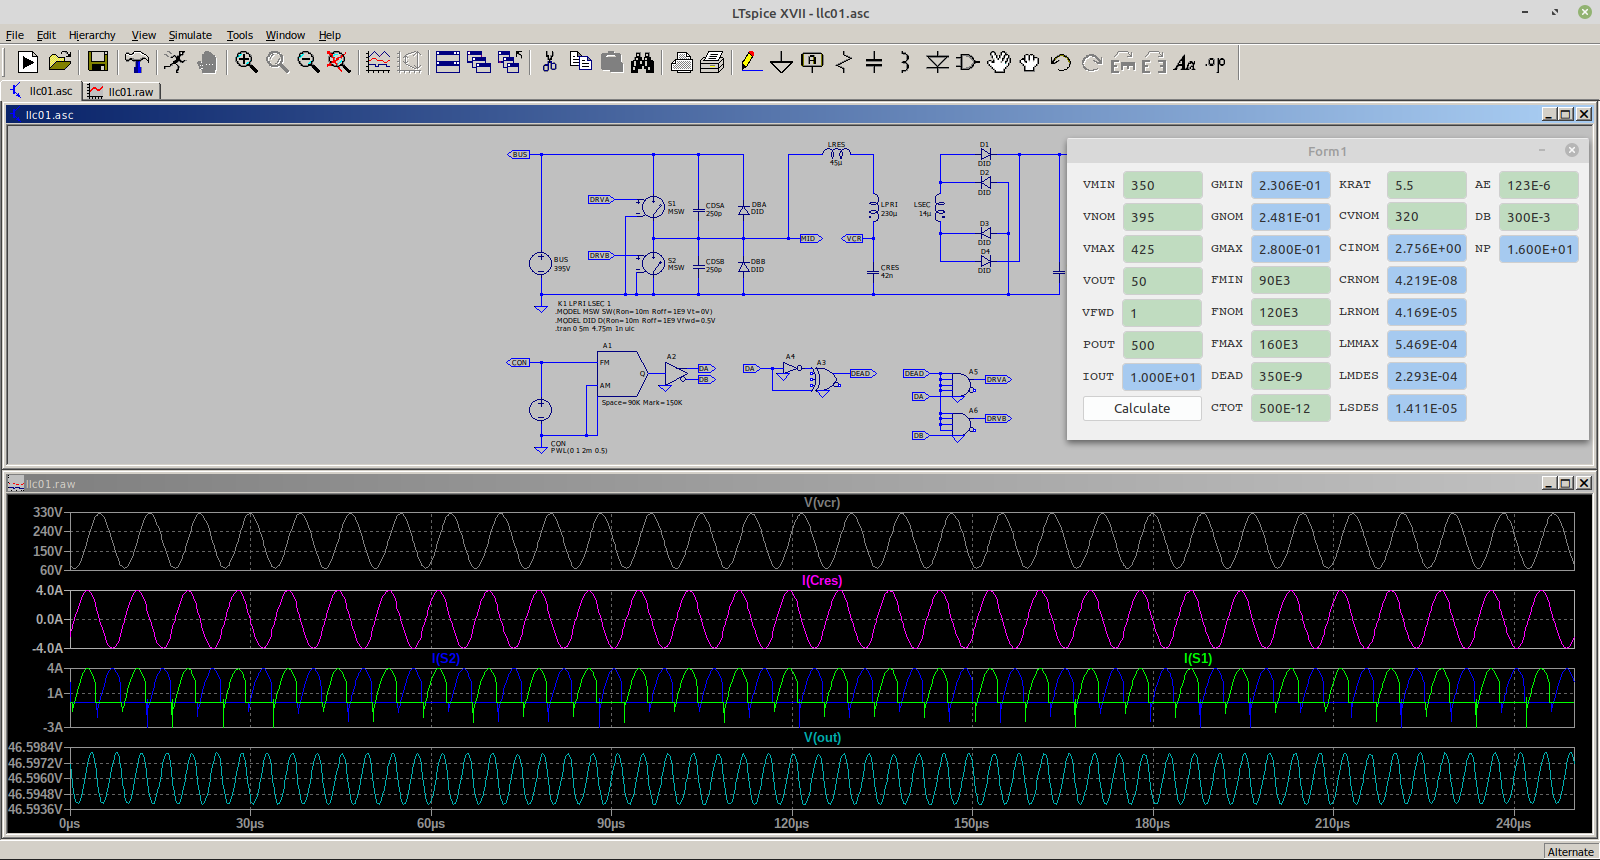Click the POUT input field showing 500
1600x860 pixels.
[x=1162, y=345]
